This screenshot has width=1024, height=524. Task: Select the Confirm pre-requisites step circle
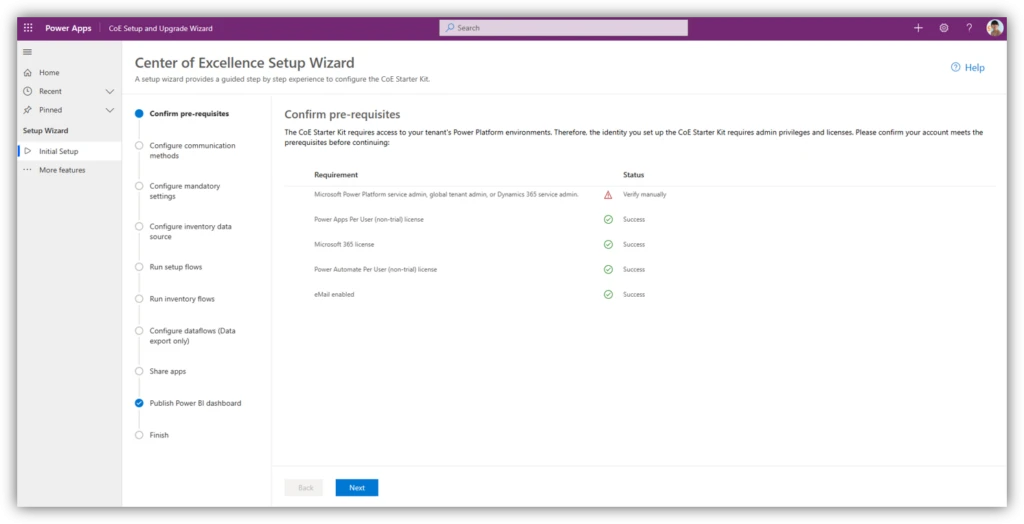tap(139, 114)
